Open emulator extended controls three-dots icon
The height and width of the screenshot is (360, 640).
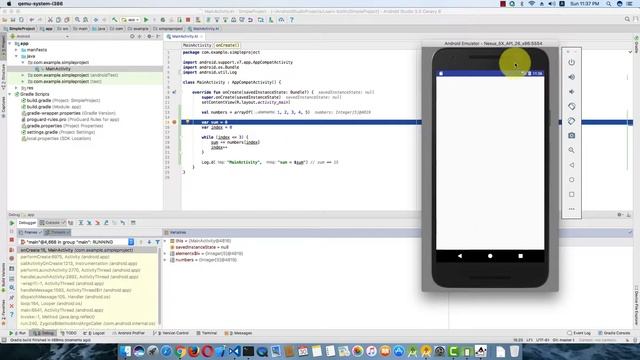(571, 209)
